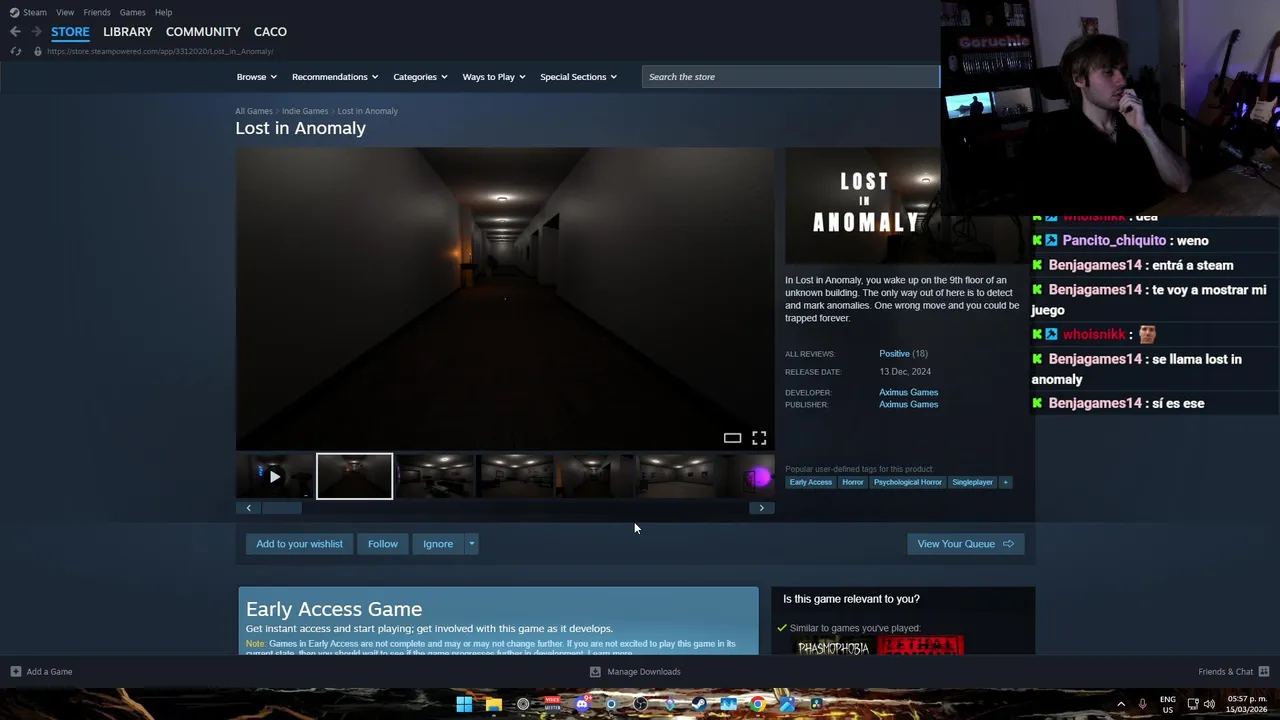Open the CACO profile tab
The height and width of the screenshot is (720, 1280).
[270, 32]
